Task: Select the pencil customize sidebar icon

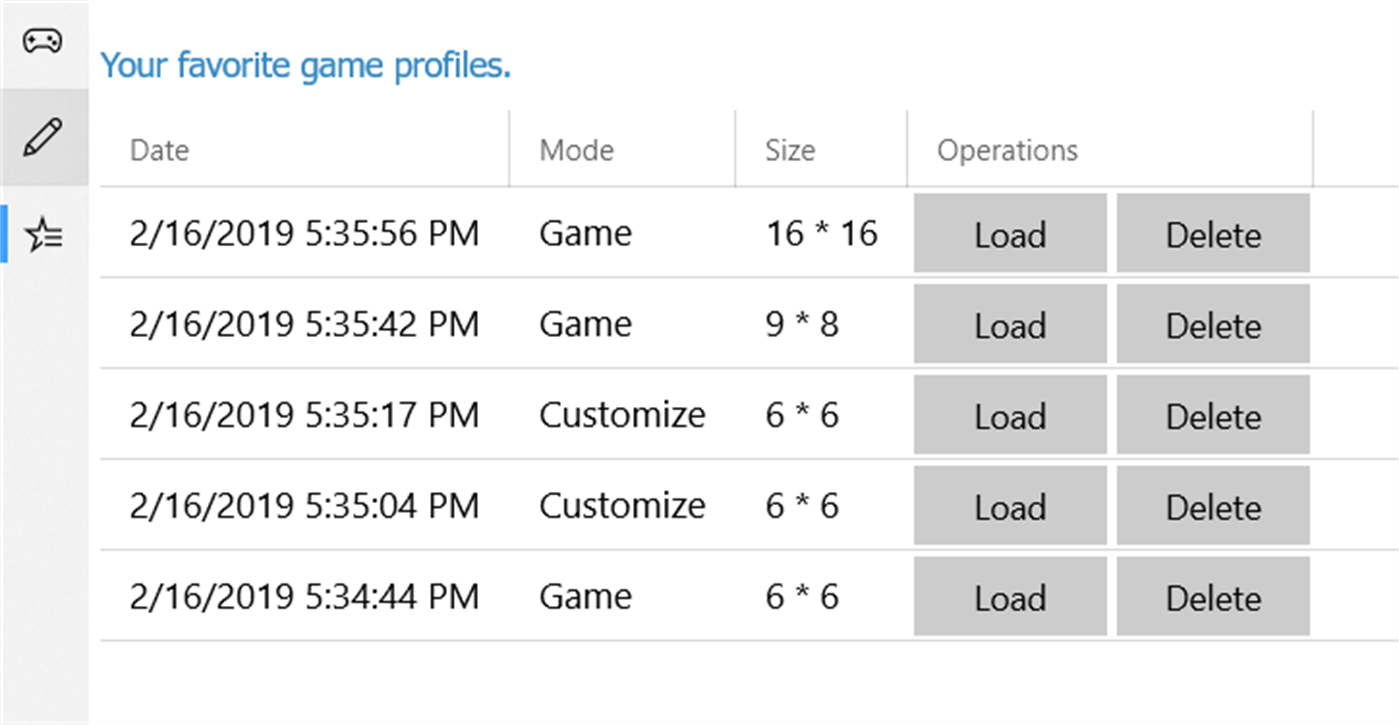Action: tap(42, 136)
